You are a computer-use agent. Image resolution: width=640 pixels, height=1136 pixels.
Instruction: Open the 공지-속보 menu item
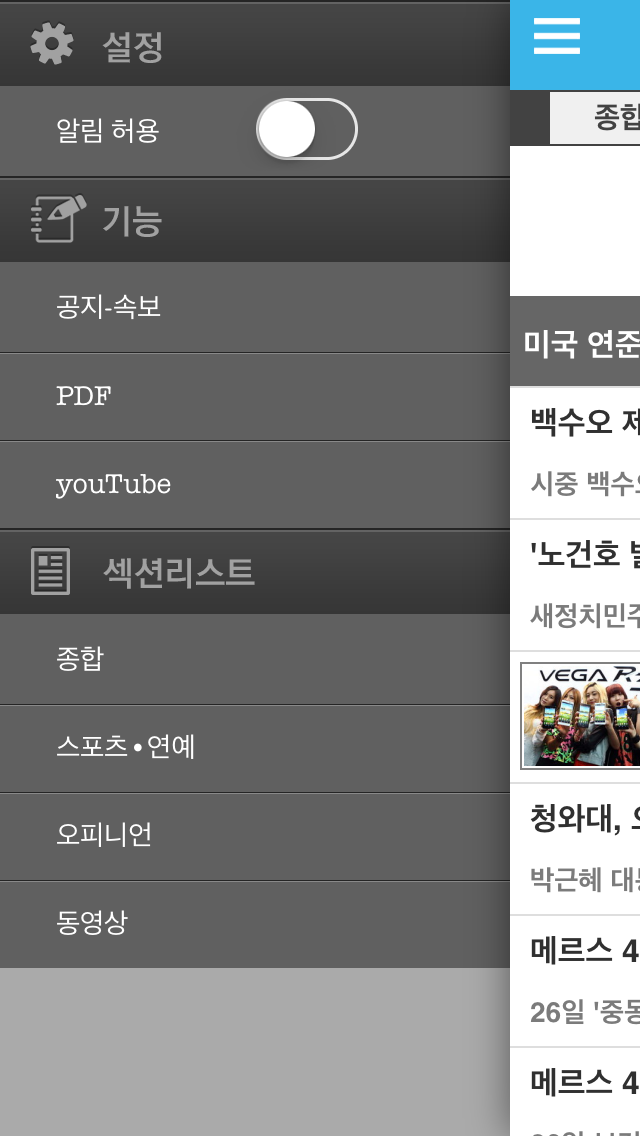[x=255, y=307]
